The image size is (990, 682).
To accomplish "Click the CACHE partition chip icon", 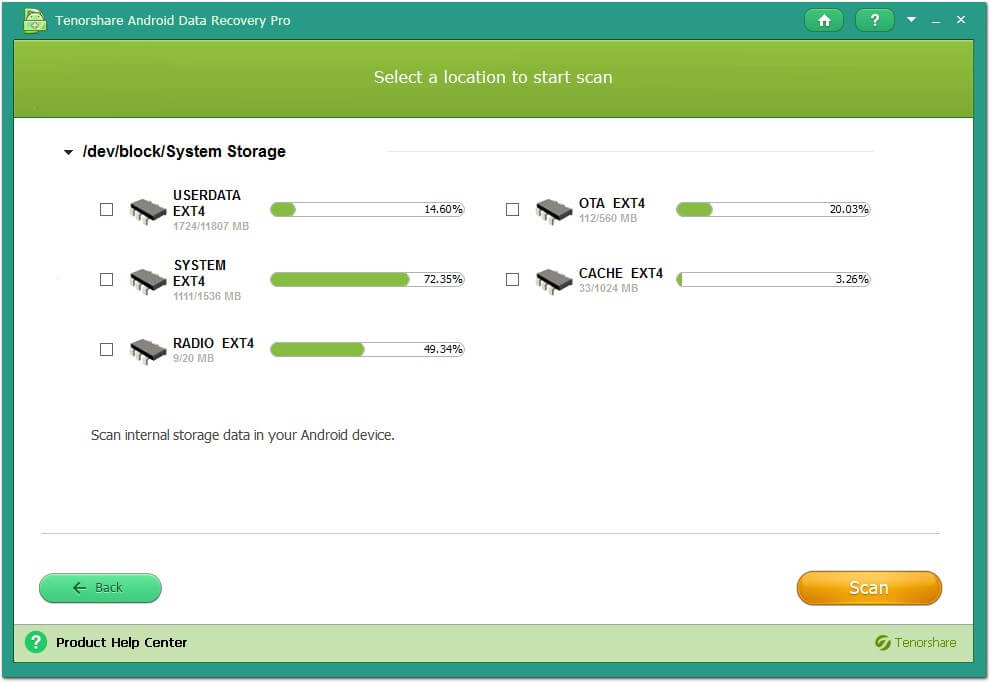I will click(554, 281).
